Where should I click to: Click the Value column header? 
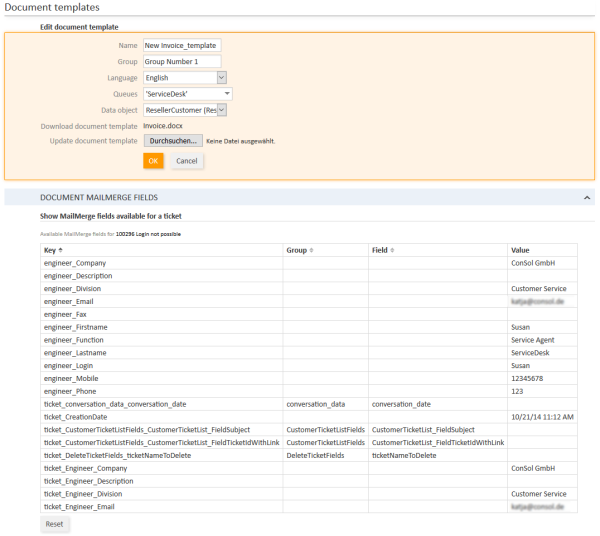tap(520, 250)
